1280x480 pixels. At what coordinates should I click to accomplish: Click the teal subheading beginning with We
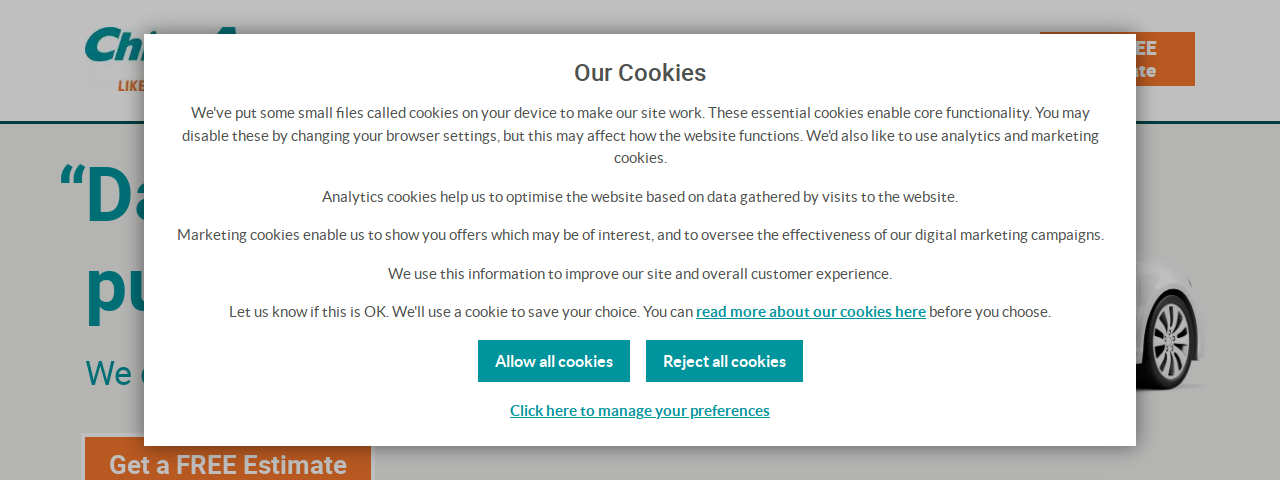click(x=114, y=373)
